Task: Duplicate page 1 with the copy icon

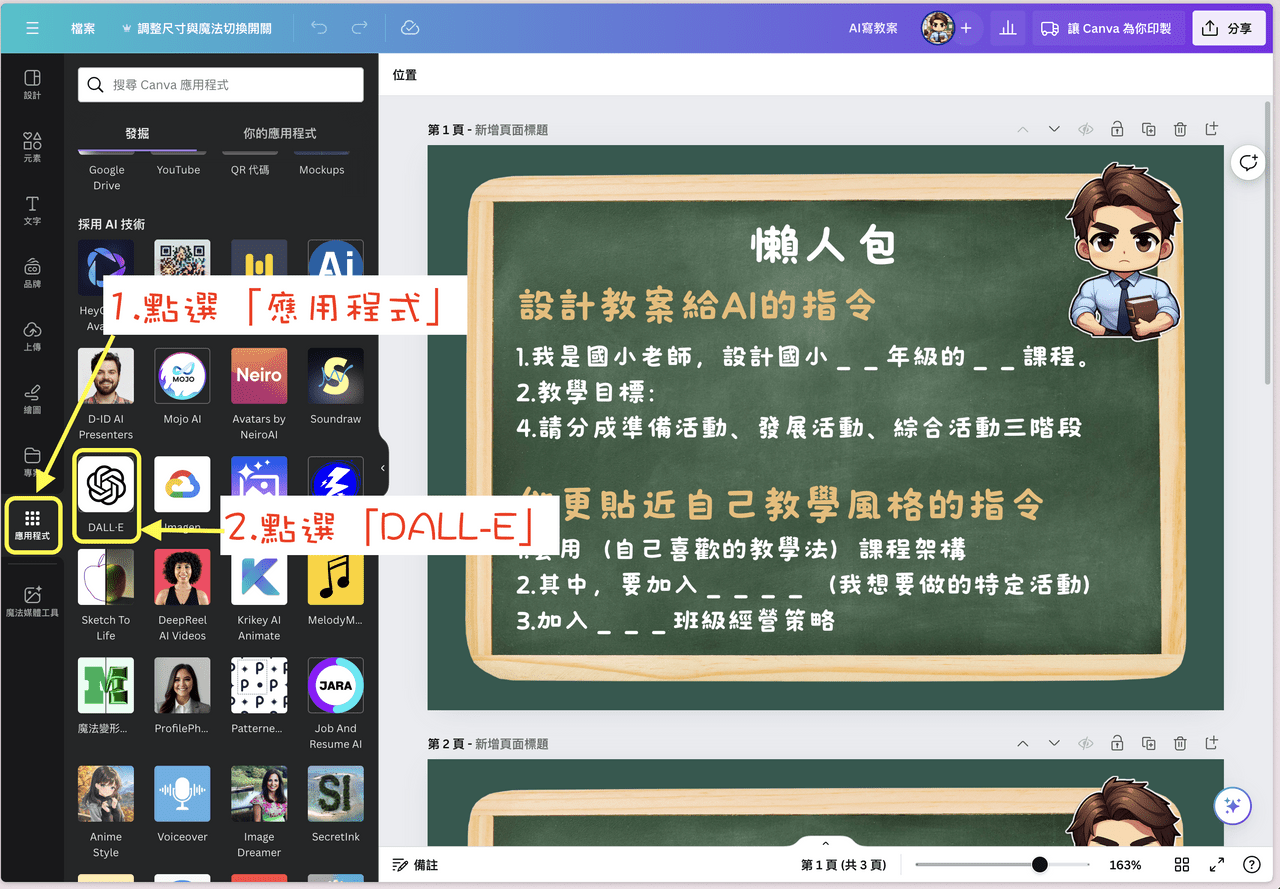Action: click(1148, 129)
